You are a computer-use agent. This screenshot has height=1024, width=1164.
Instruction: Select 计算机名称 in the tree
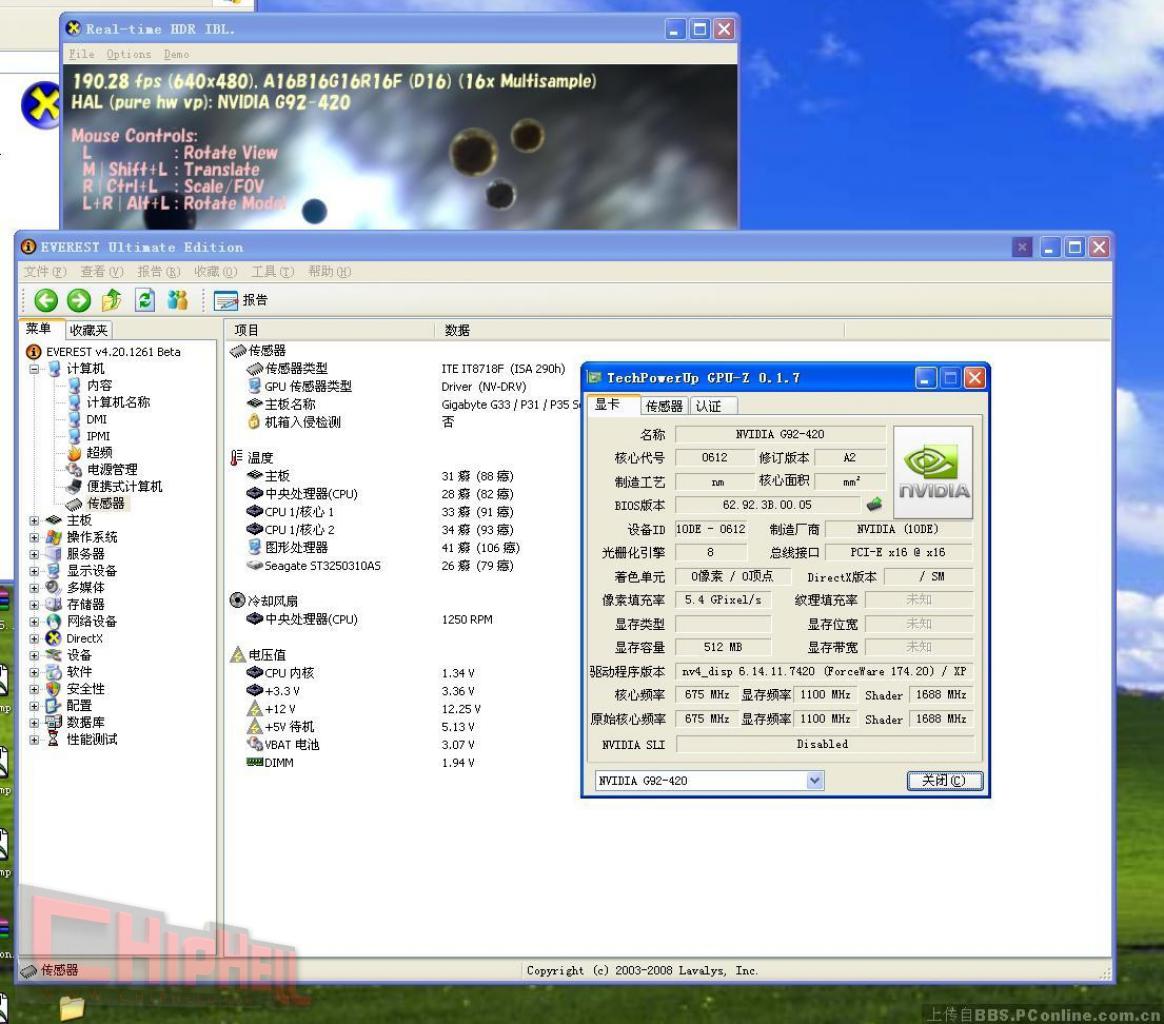coord(118,402)
